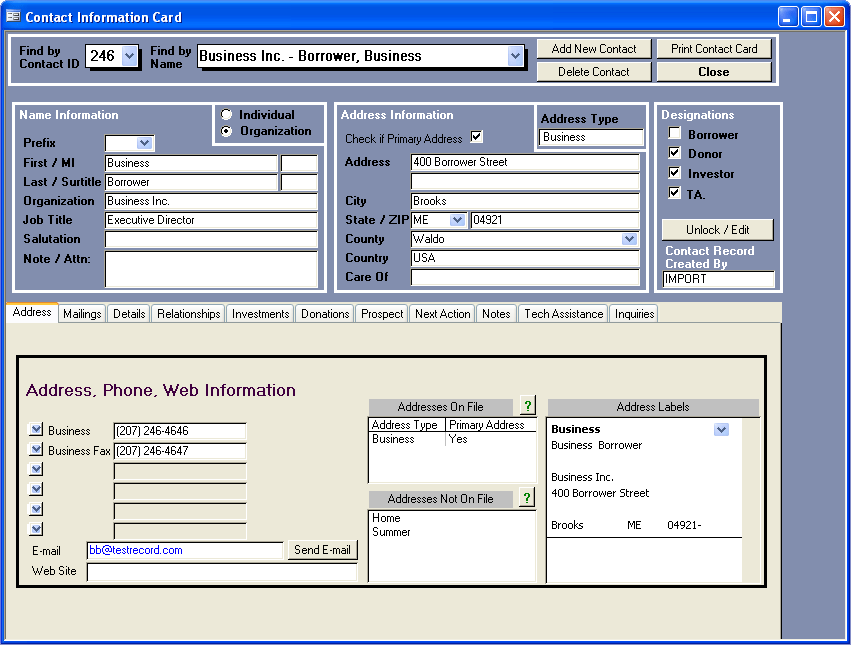Click the help icon beside Addresses Not On File
This screenshot has width=851, height=645.
(527, 498)
